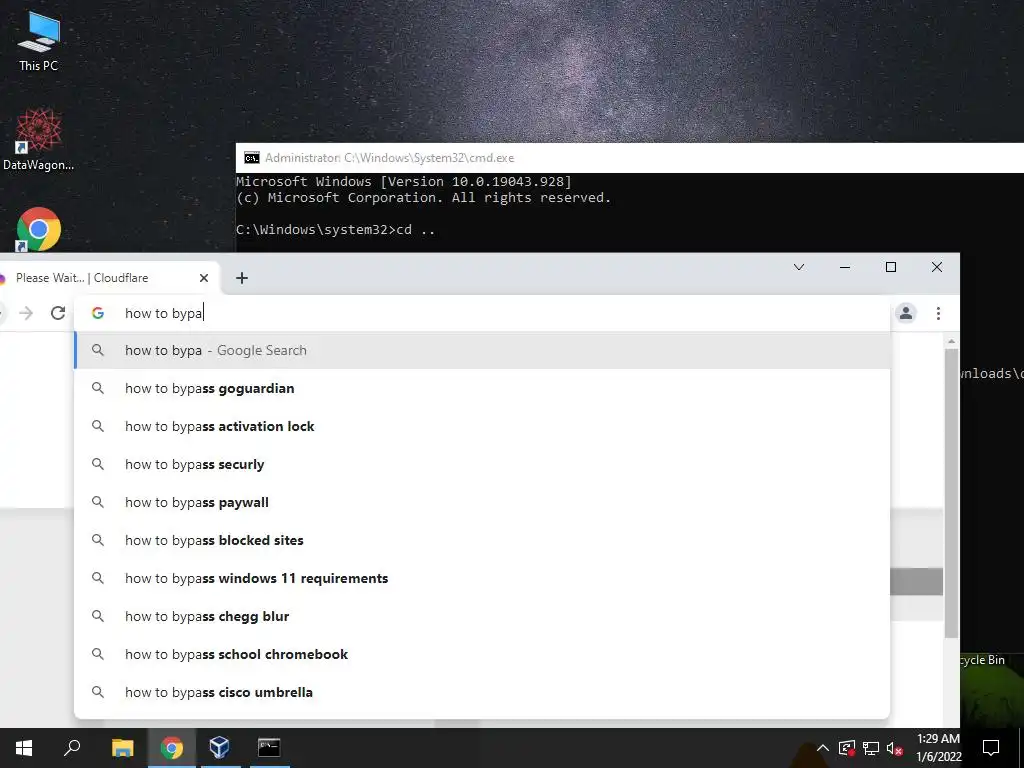The height and width of the screenshot is (768, 1024).
Task: Select 'how to bypass school chromebook' suggestion
Action: (x=482, y=654)
